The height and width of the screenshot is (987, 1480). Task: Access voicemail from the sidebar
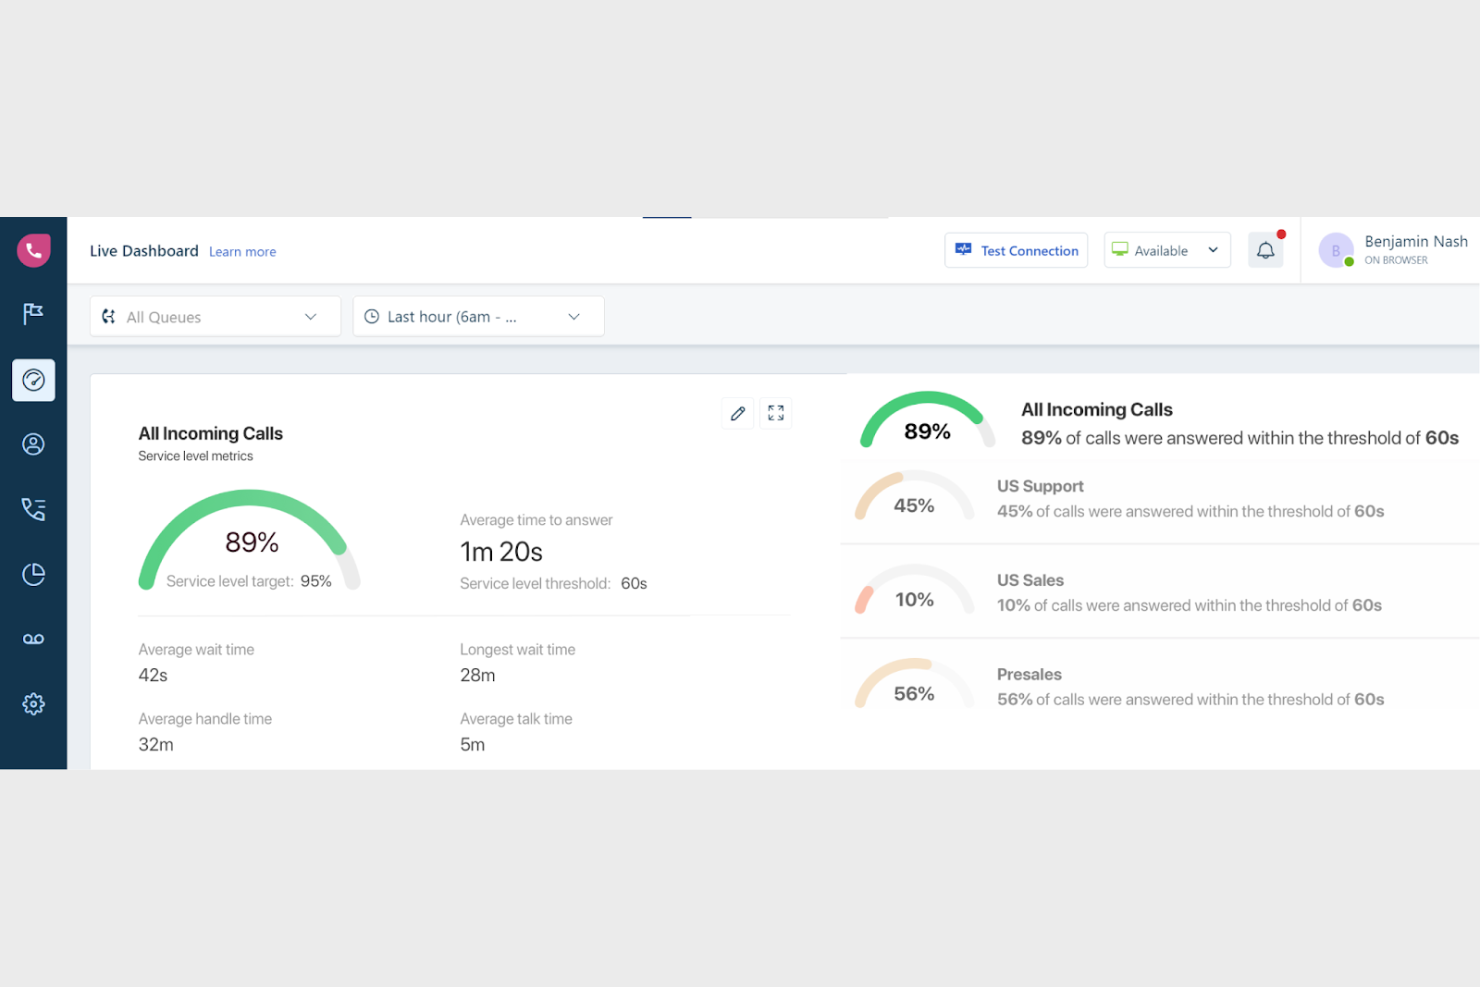tap(33, 638)
